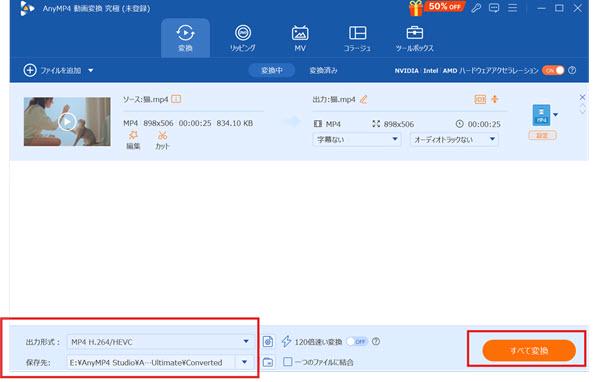The height and width of the screenshot is (382, 599).
Task: Check 一つのファイルに結合 checkbox
Action: [x=288, y=362]
